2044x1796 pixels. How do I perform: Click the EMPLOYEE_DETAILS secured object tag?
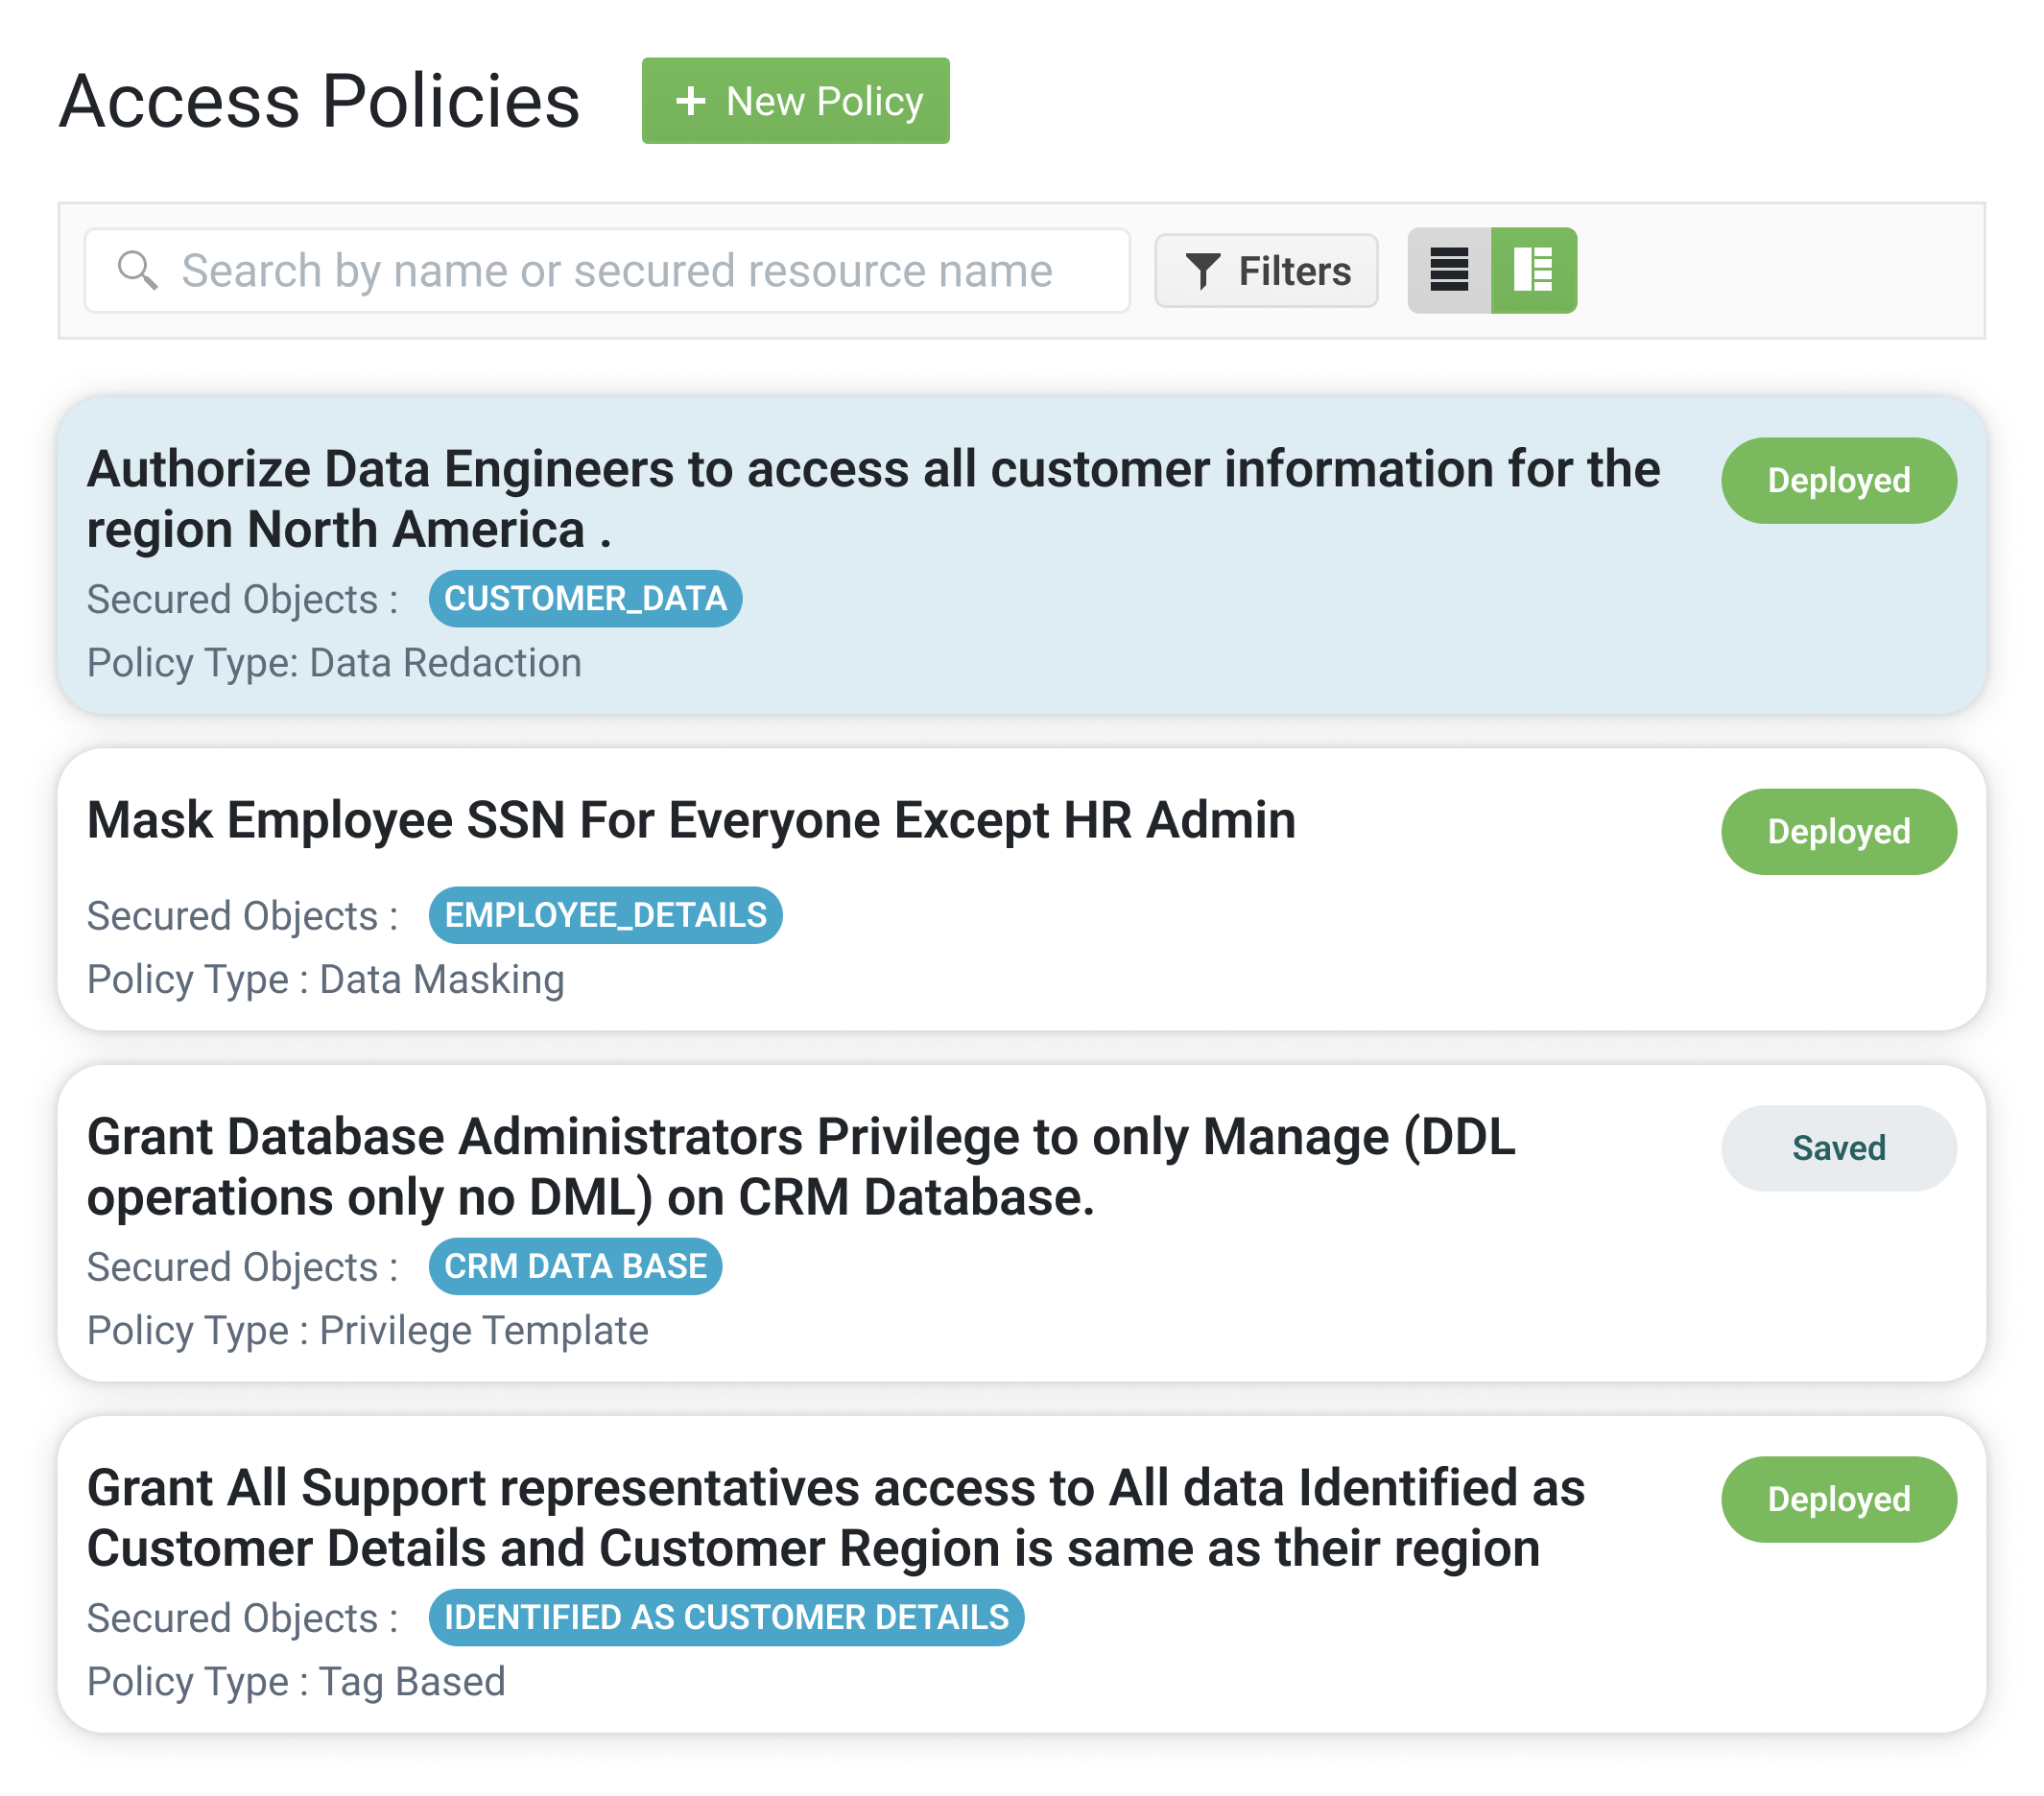pos(605,915)
